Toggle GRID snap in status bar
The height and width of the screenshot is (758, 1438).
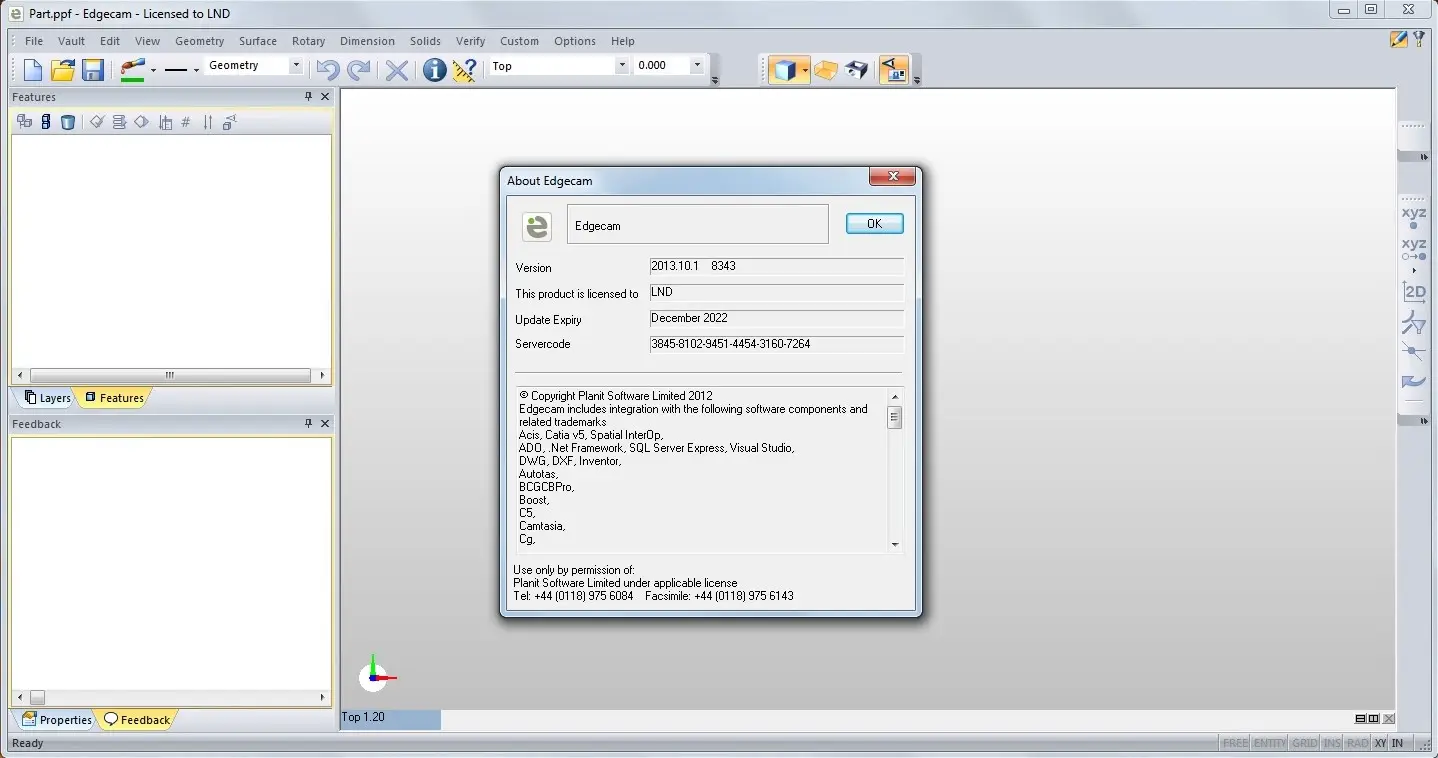coord(1304,743)
